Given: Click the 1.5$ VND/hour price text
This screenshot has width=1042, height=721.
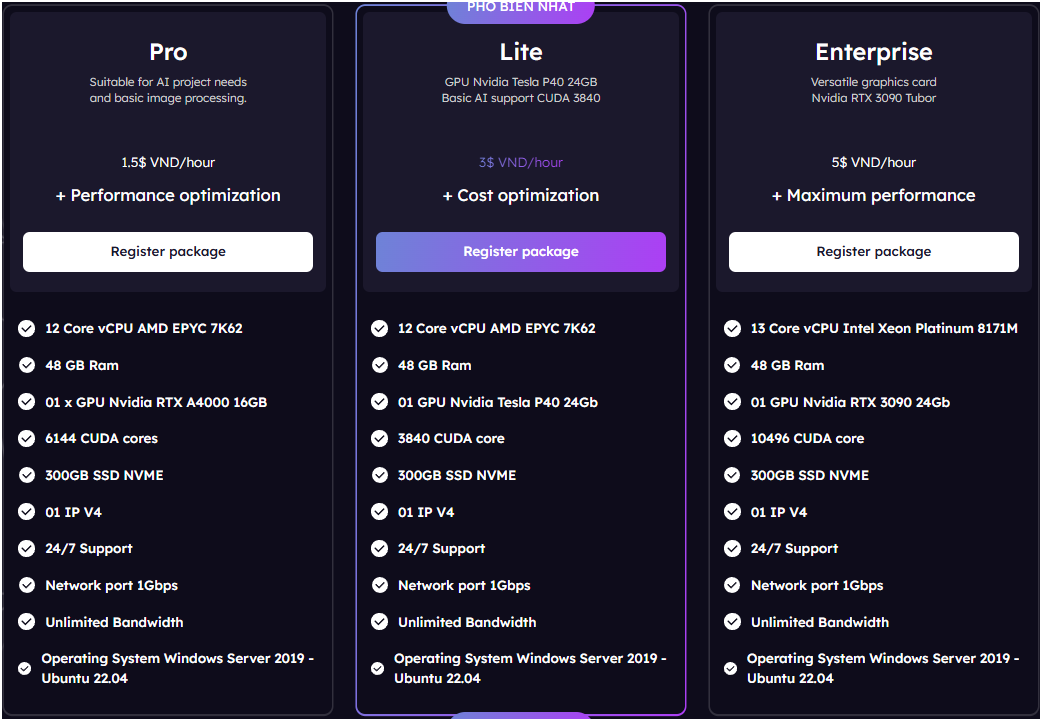Looking at the screenshot, I should pyautogui.click(x=168, y=162).
